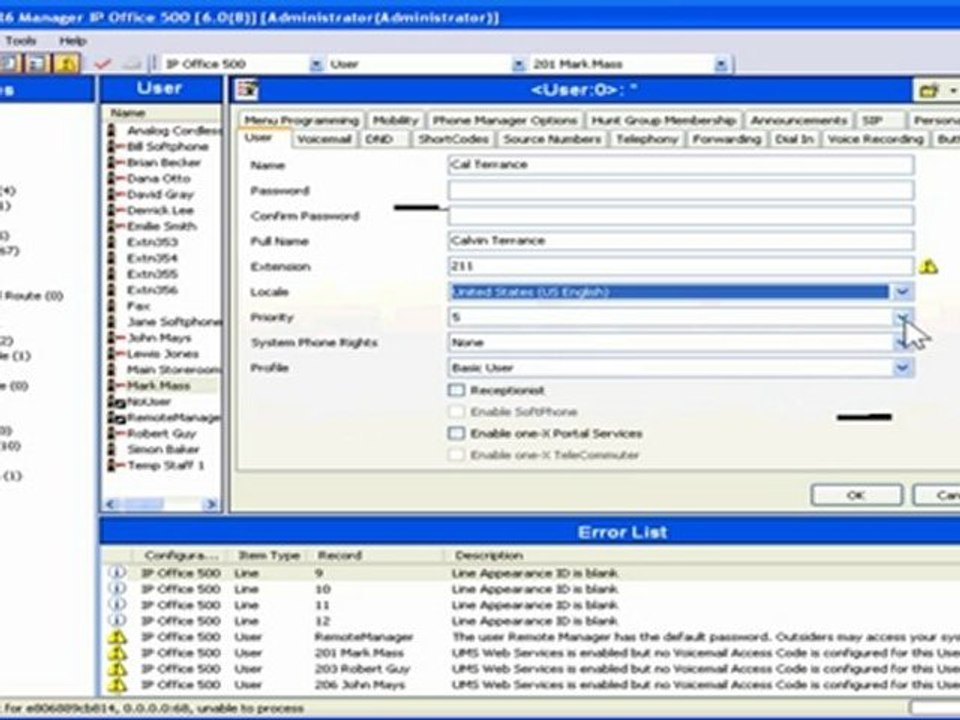Switch to the Telephony tab
Viewport: 960px width, 720px height.
(x=647, y=139)
